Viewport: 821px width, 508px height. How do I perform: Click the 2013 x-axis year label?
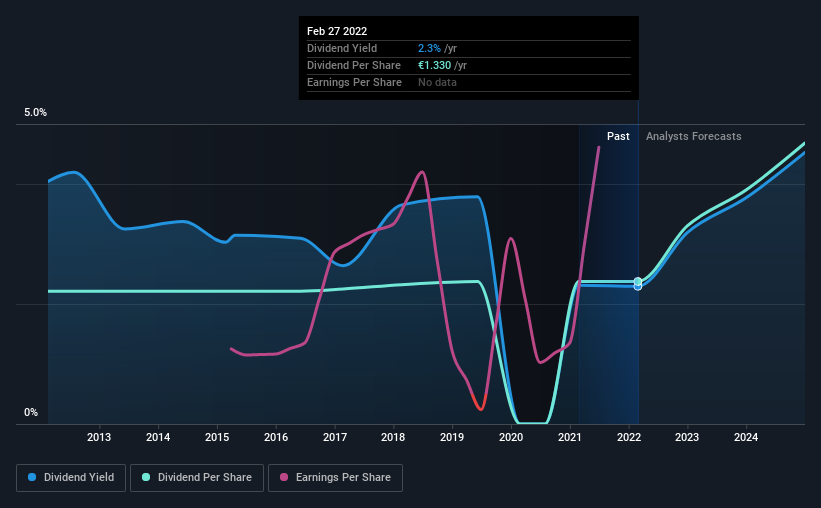click(x=99, y=437)
